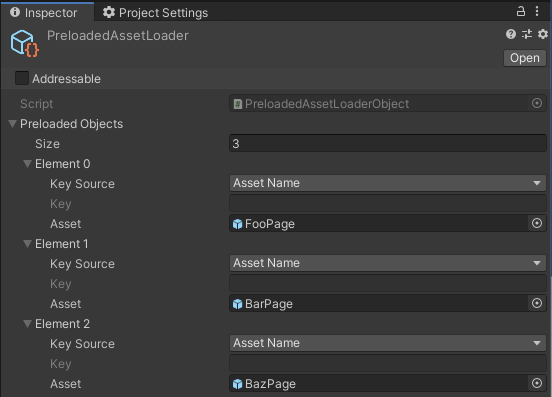
Task: Click Element 1's Asset label
Action: [66, 304]
